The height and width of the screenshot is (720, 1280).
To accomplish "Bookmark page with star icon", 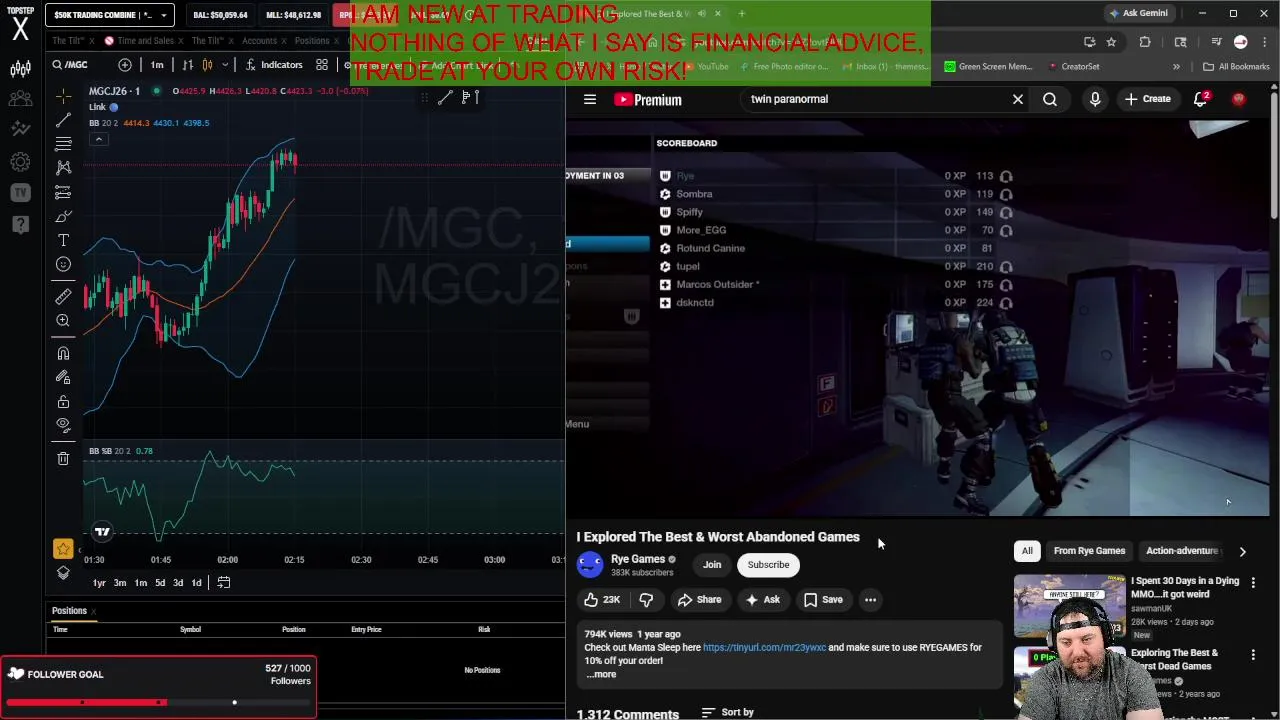I will coord(1111,42).
